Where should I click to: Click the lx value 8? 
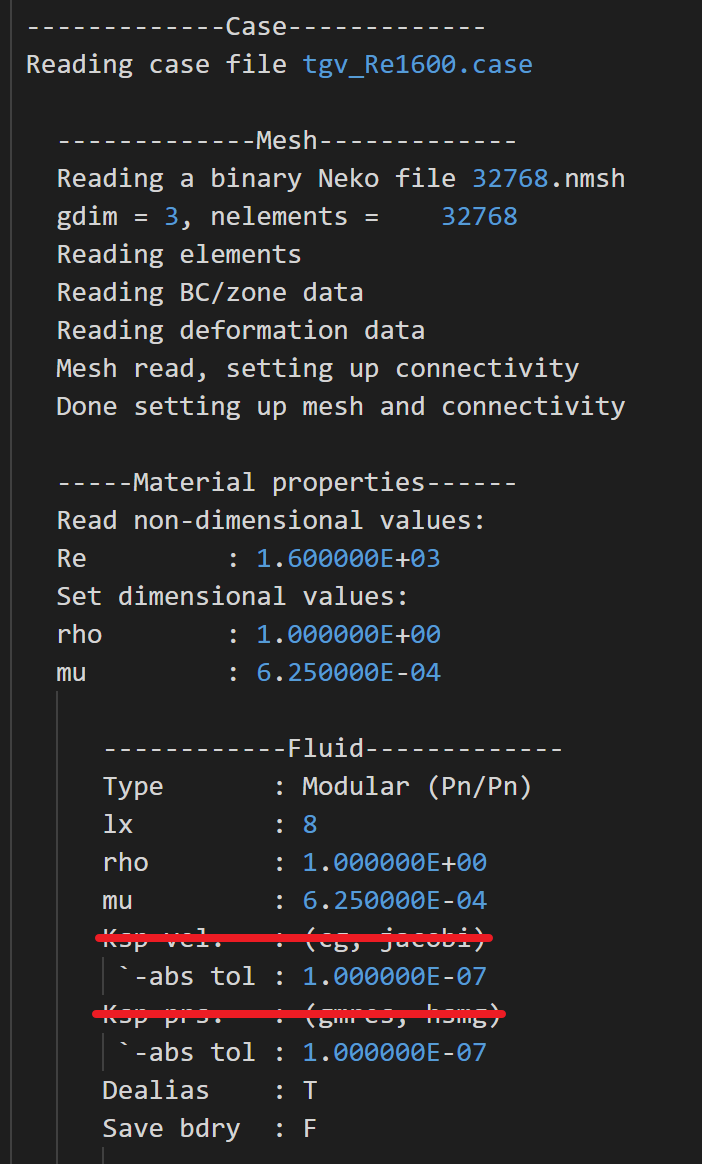(310, 825)
